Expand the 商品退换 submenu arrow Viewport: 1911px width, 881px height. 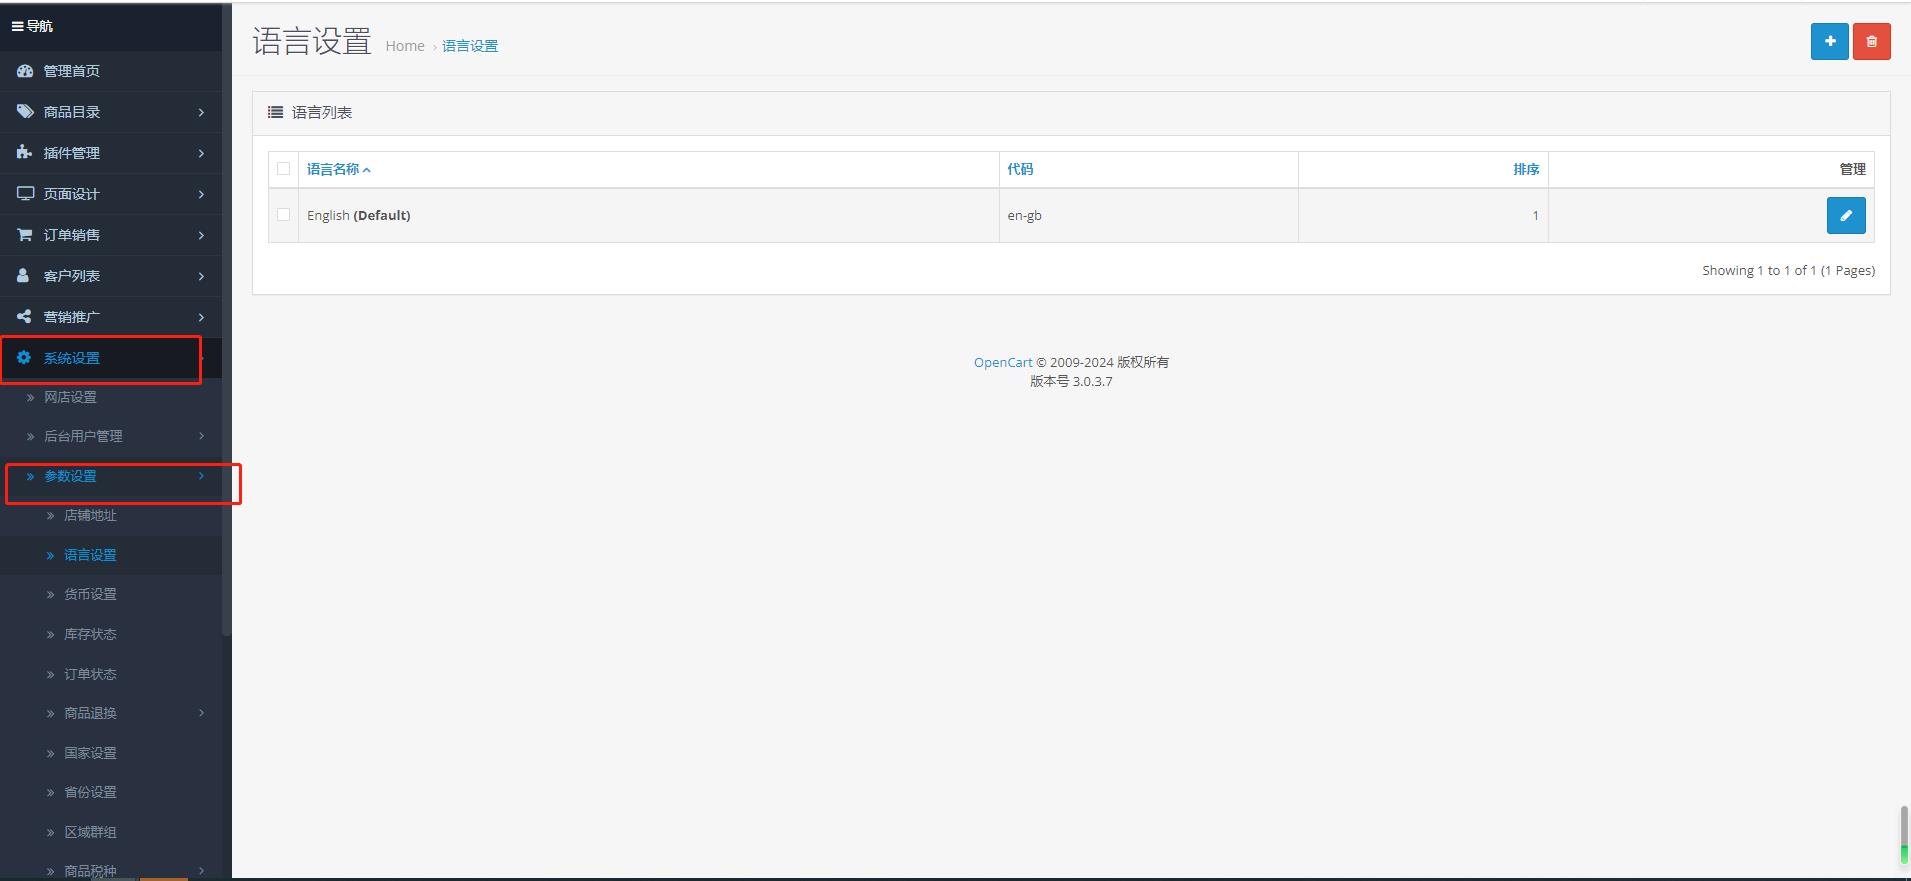201,713
